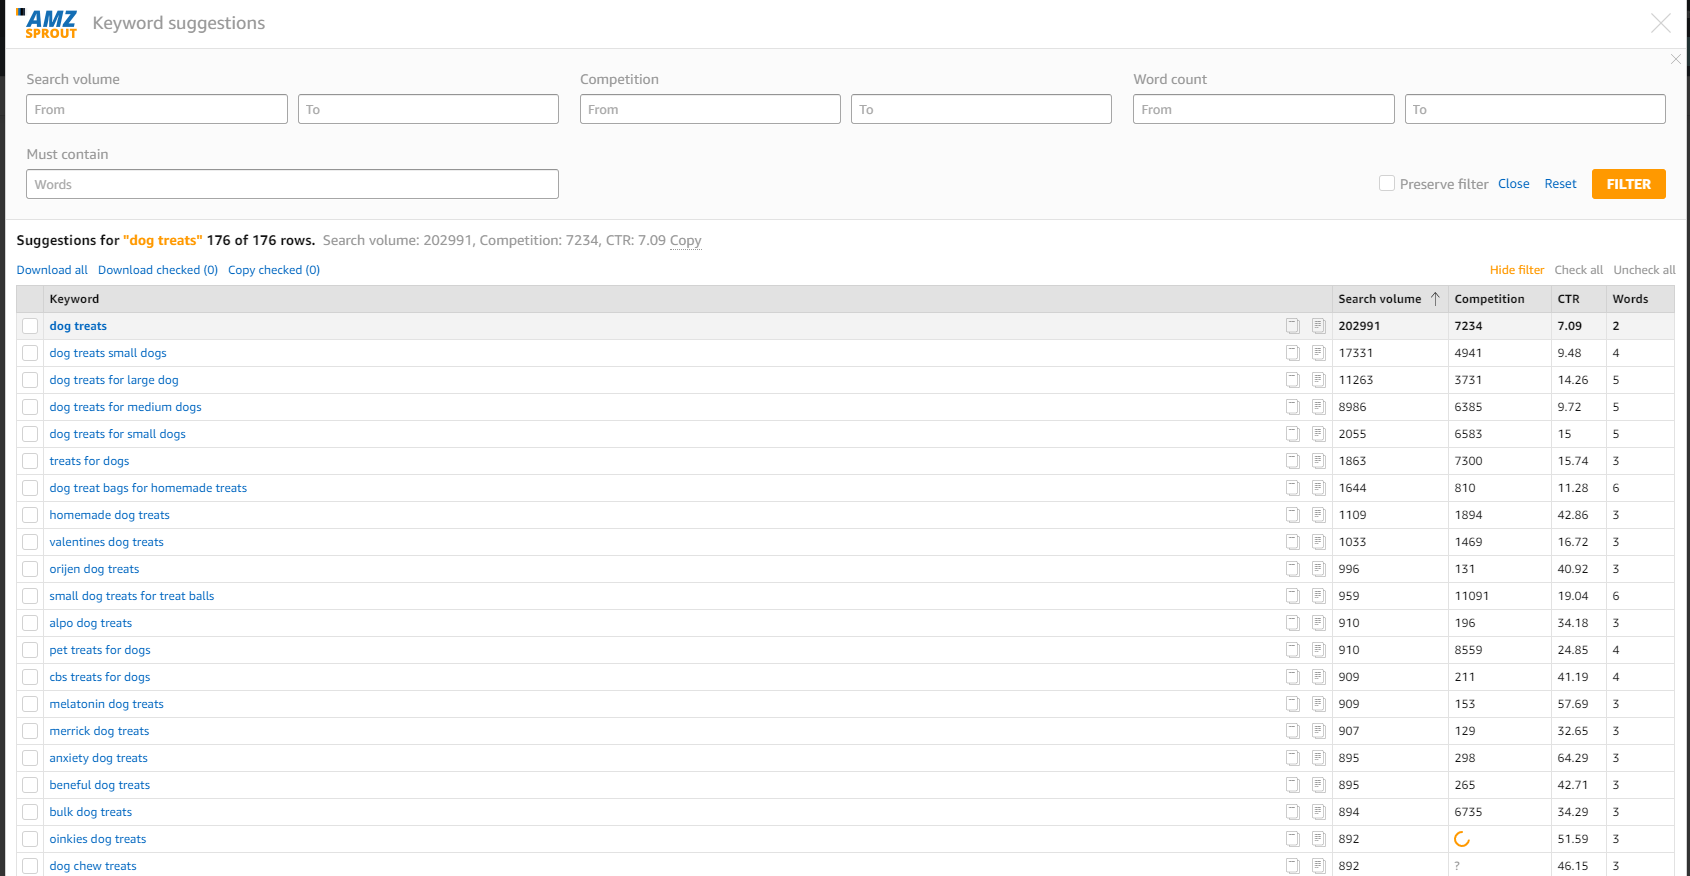Image resolution: width=1690 pixels, height=876 pixels.
Task: Click Copy link beside CTR summary
Action: click(x=685, y=240)
